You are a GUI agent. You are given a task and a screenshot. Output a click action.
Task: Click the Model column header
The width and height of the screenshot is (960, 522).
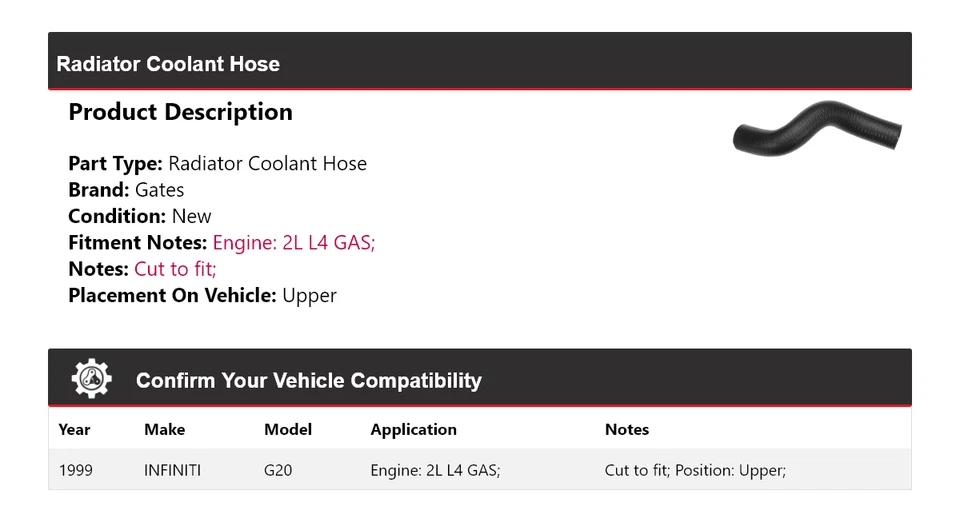288,429
